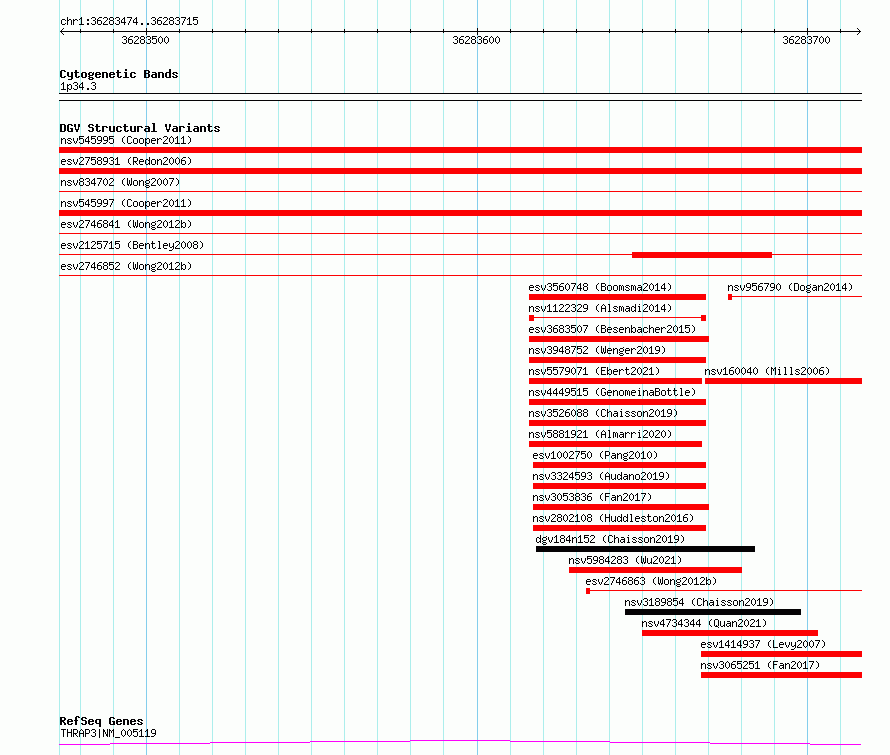
Task: Click the esv1414937 (Levy2007) label
Action: [763, 644]
